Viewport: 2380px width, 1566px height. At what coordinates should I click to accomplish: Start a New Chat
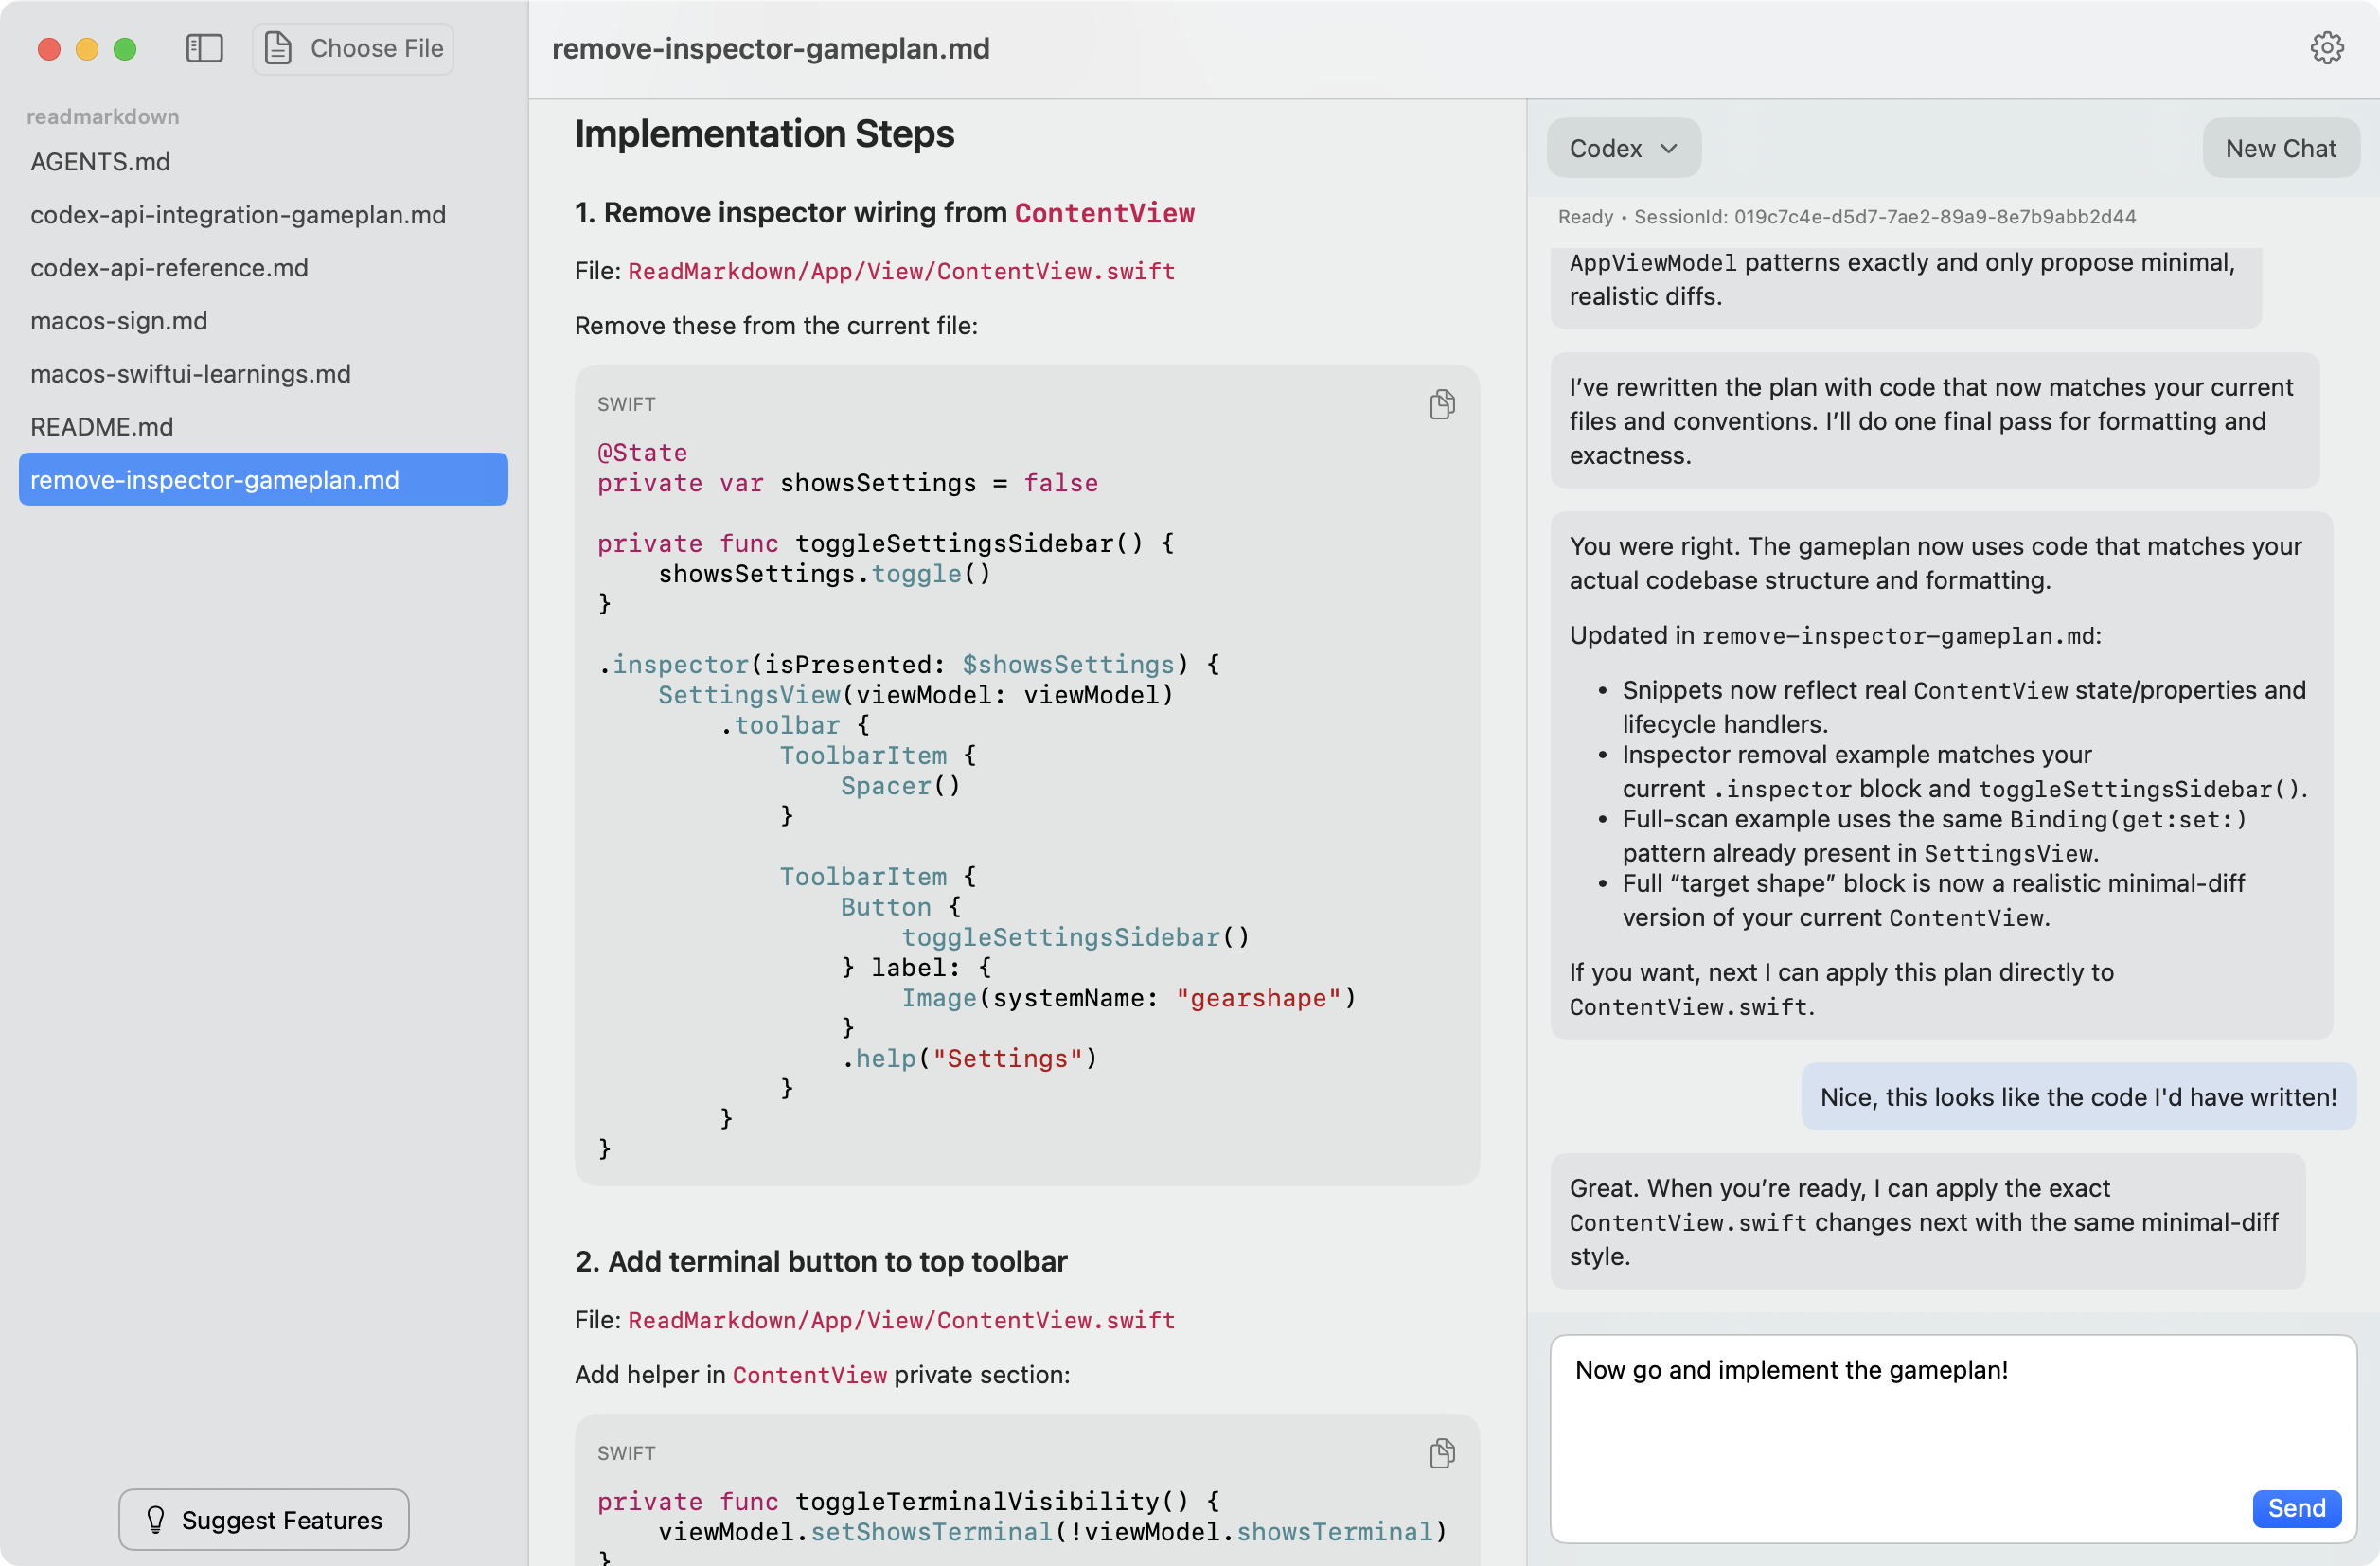coord(2280,148)
